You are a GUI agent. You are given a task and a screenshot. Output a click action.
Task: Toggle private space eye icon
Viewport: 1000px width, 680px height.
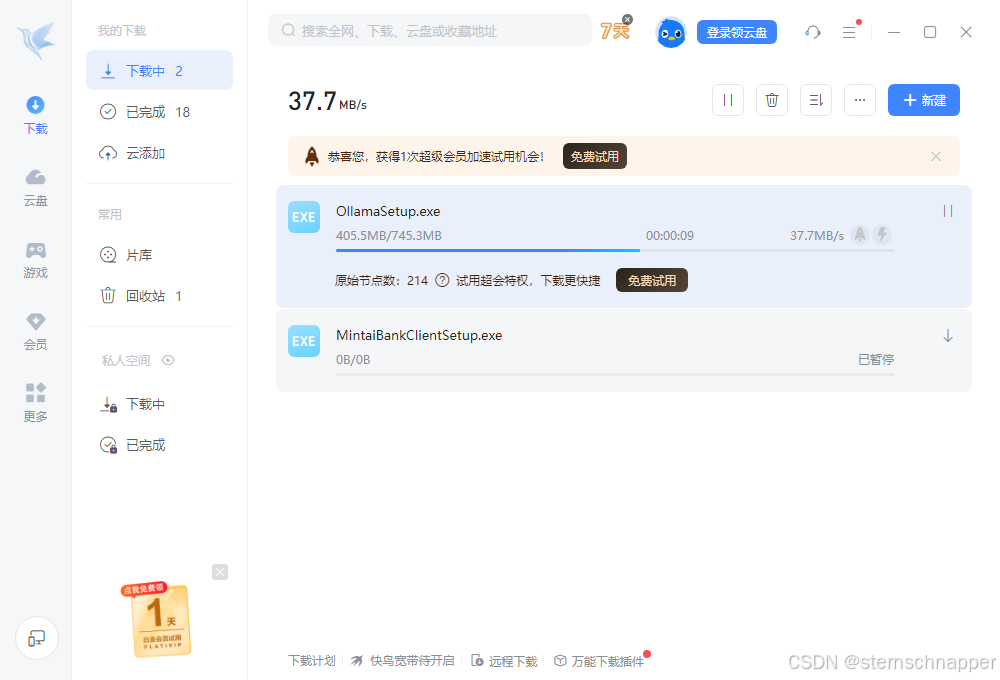168,360
